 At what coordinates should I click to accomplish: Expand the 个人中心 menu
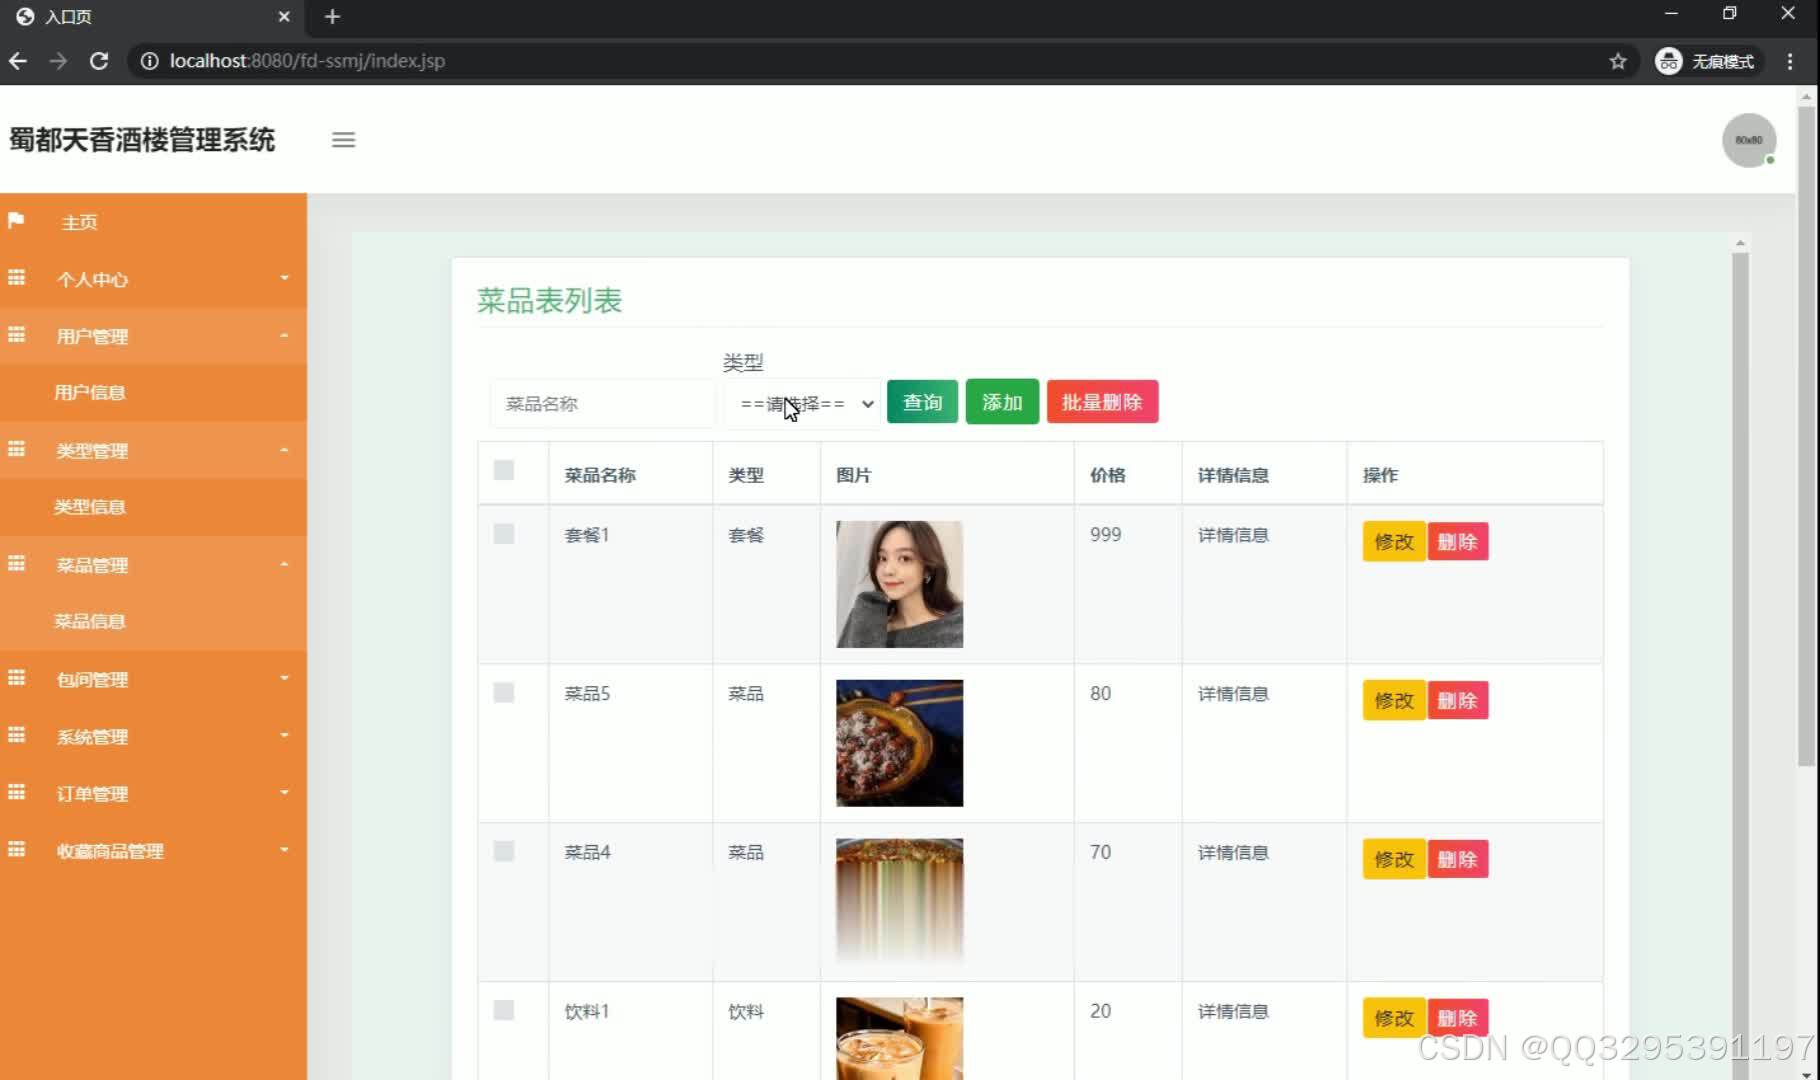point(153,279)
